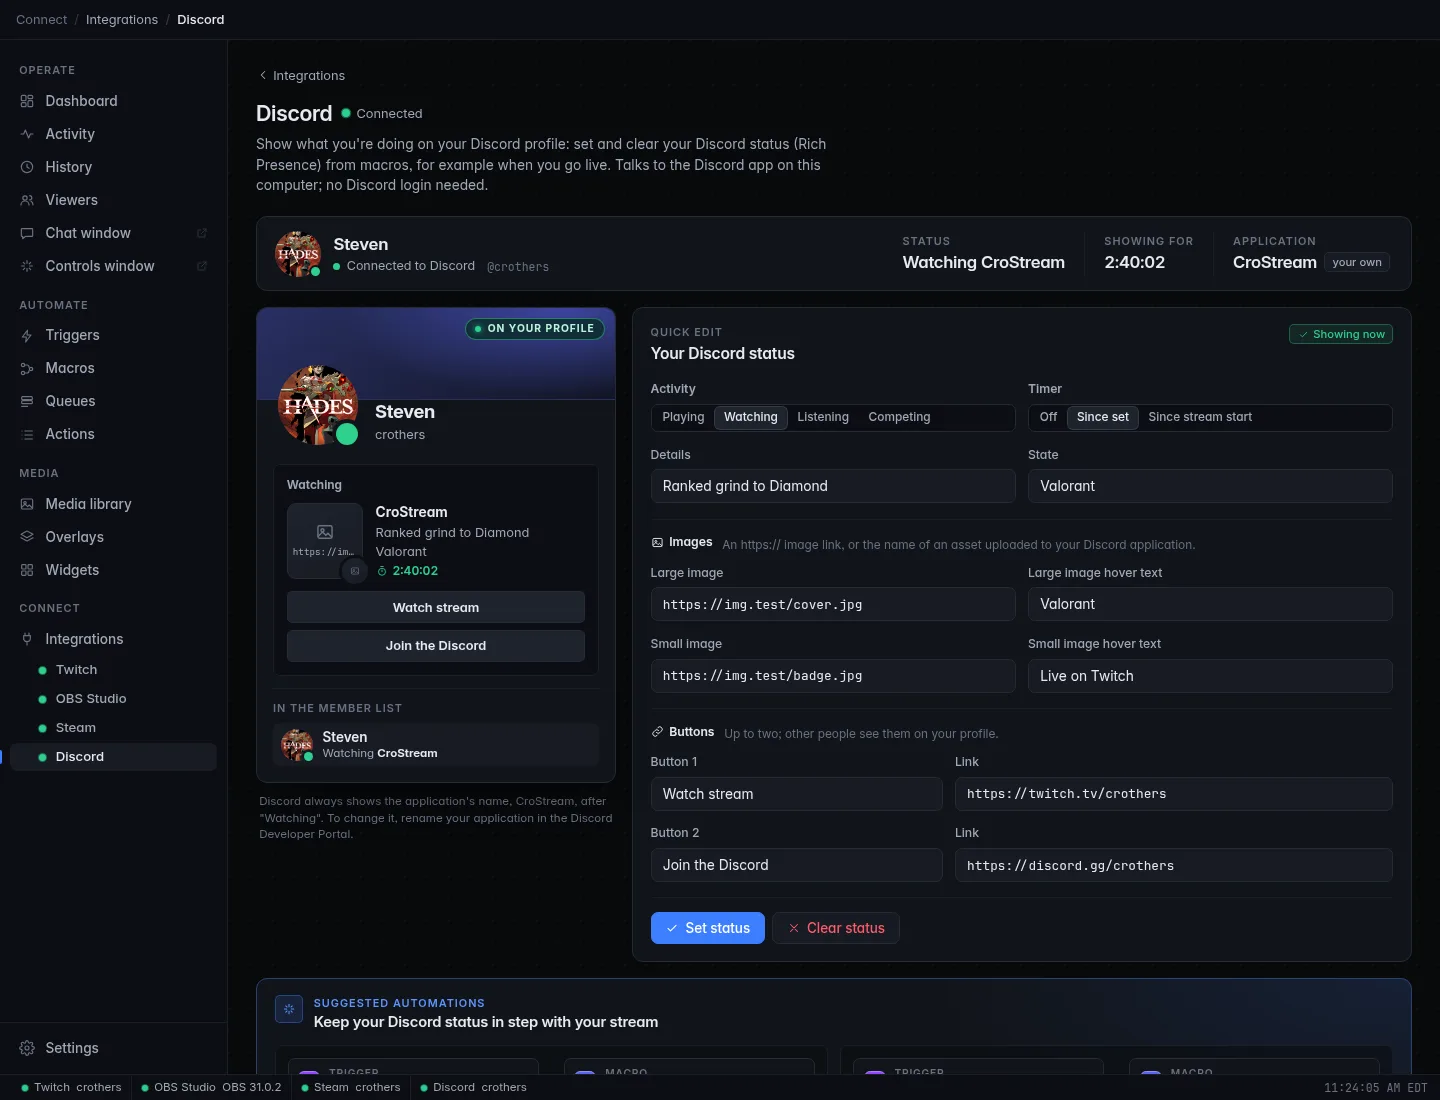Click the Button 1 link URL field
This screenshot has height=1100, width=1440.
pos(1174,794)
